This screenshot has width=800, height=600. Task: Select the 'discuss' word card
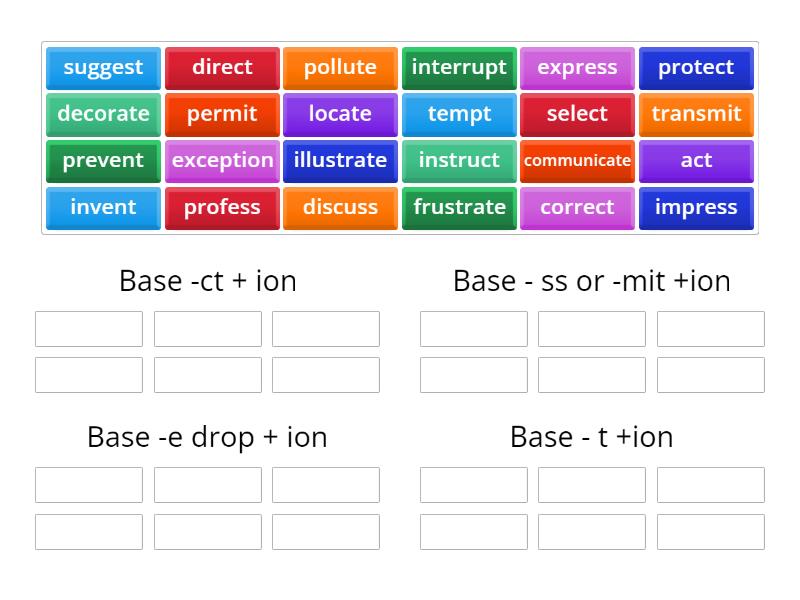pyautogui.click(x=340, y=208)
